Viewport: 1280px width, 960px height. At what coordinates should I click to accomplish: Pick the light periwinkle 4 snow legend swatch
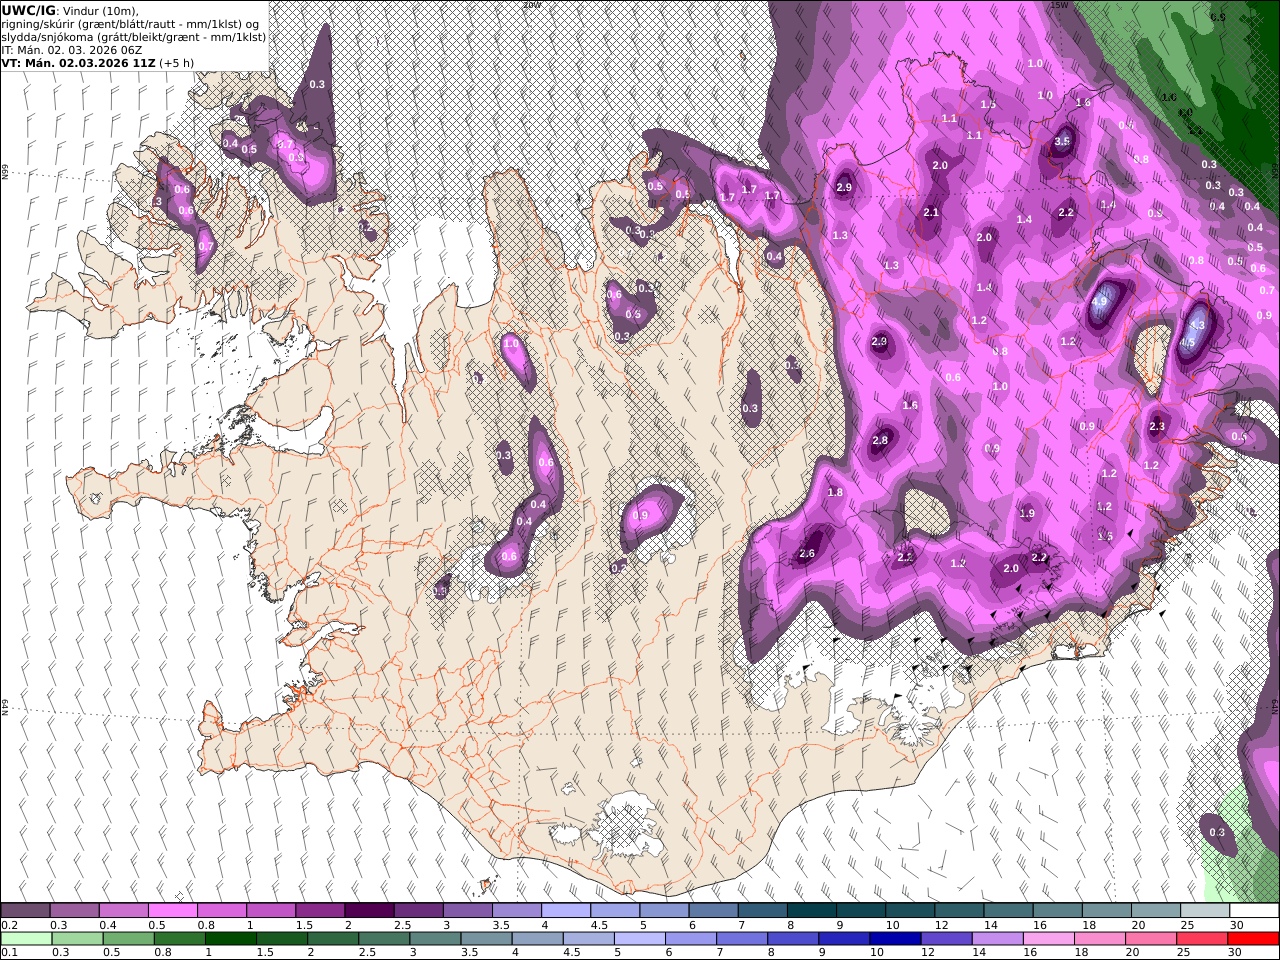click(565, 911)
